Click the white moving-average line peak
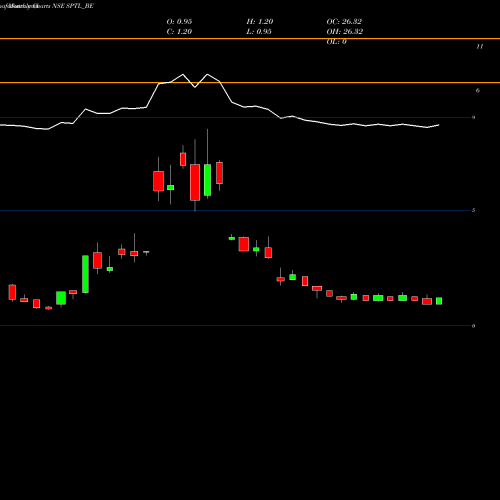The height and width of the screenshot is (500, 500). [183, 74]
